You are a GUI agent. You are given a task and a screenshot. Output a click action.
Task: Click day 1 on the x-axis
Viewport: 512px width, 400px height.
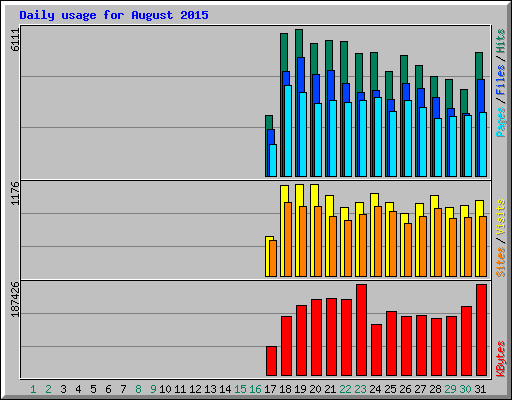click(33, 389)
